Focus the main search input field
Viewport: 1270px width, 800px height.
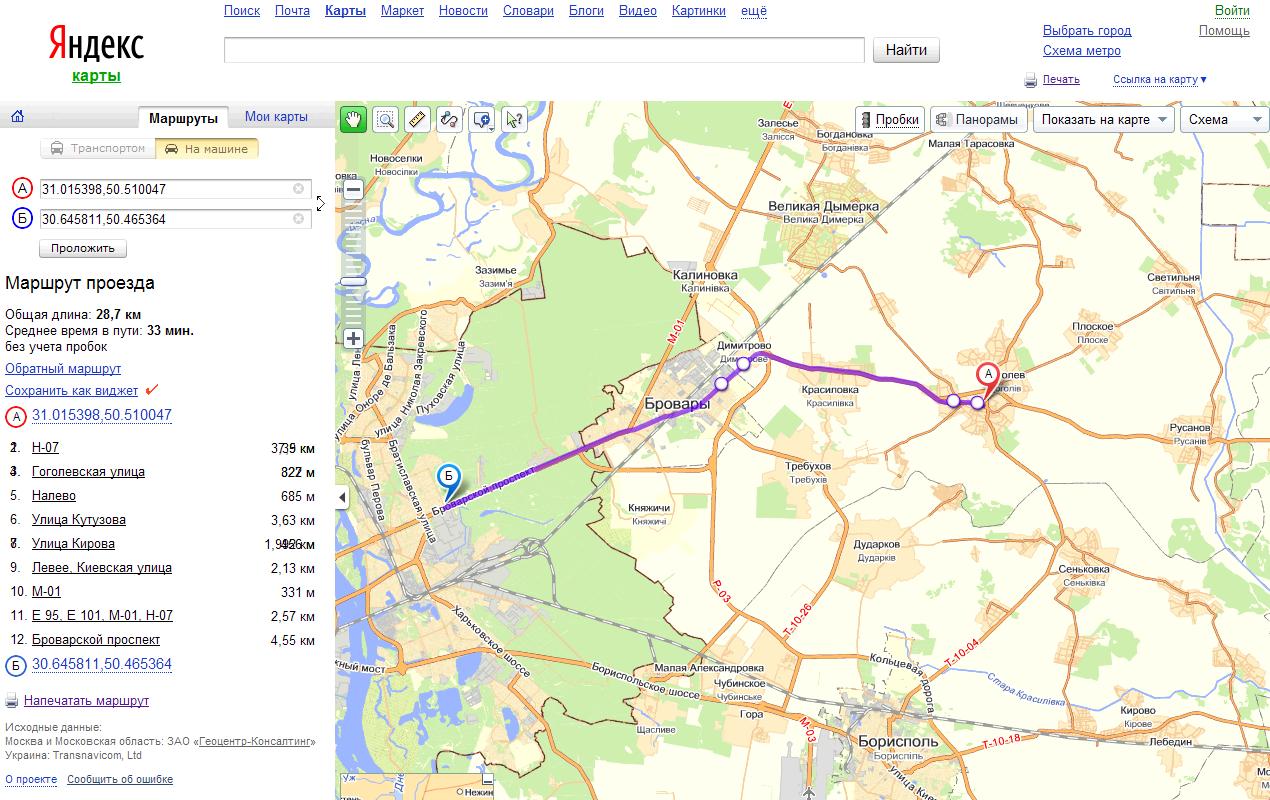pyautogui.click(x=544, y=50)
